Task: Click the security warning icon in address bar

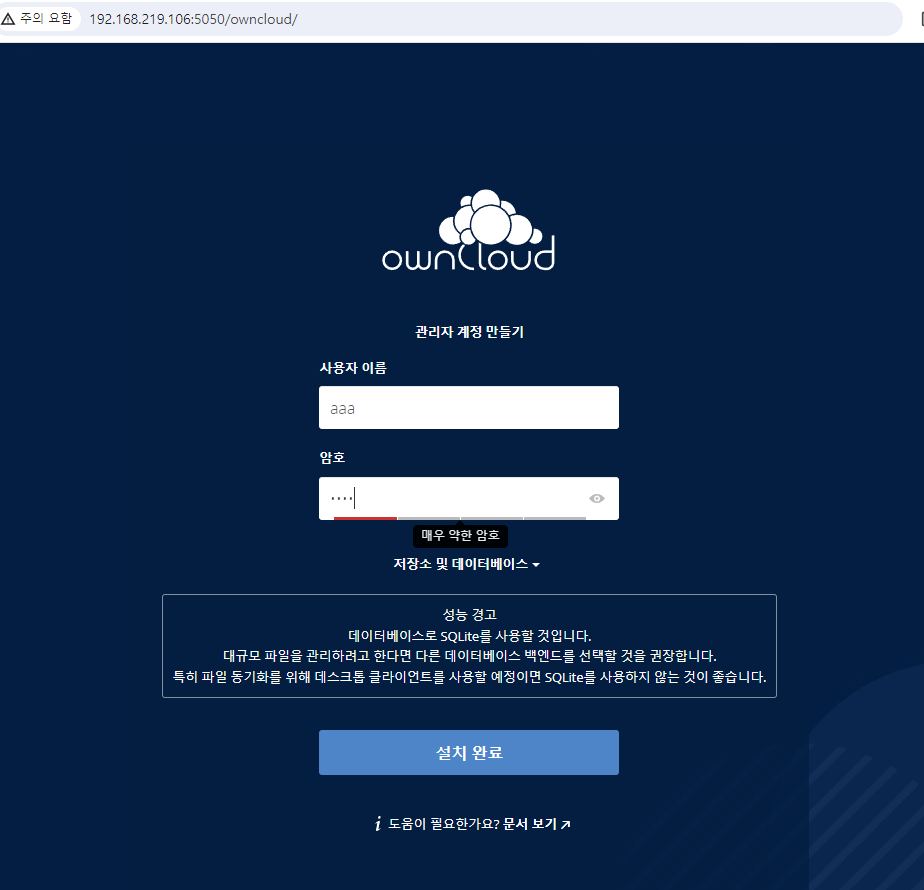Action: click(8, 19)
